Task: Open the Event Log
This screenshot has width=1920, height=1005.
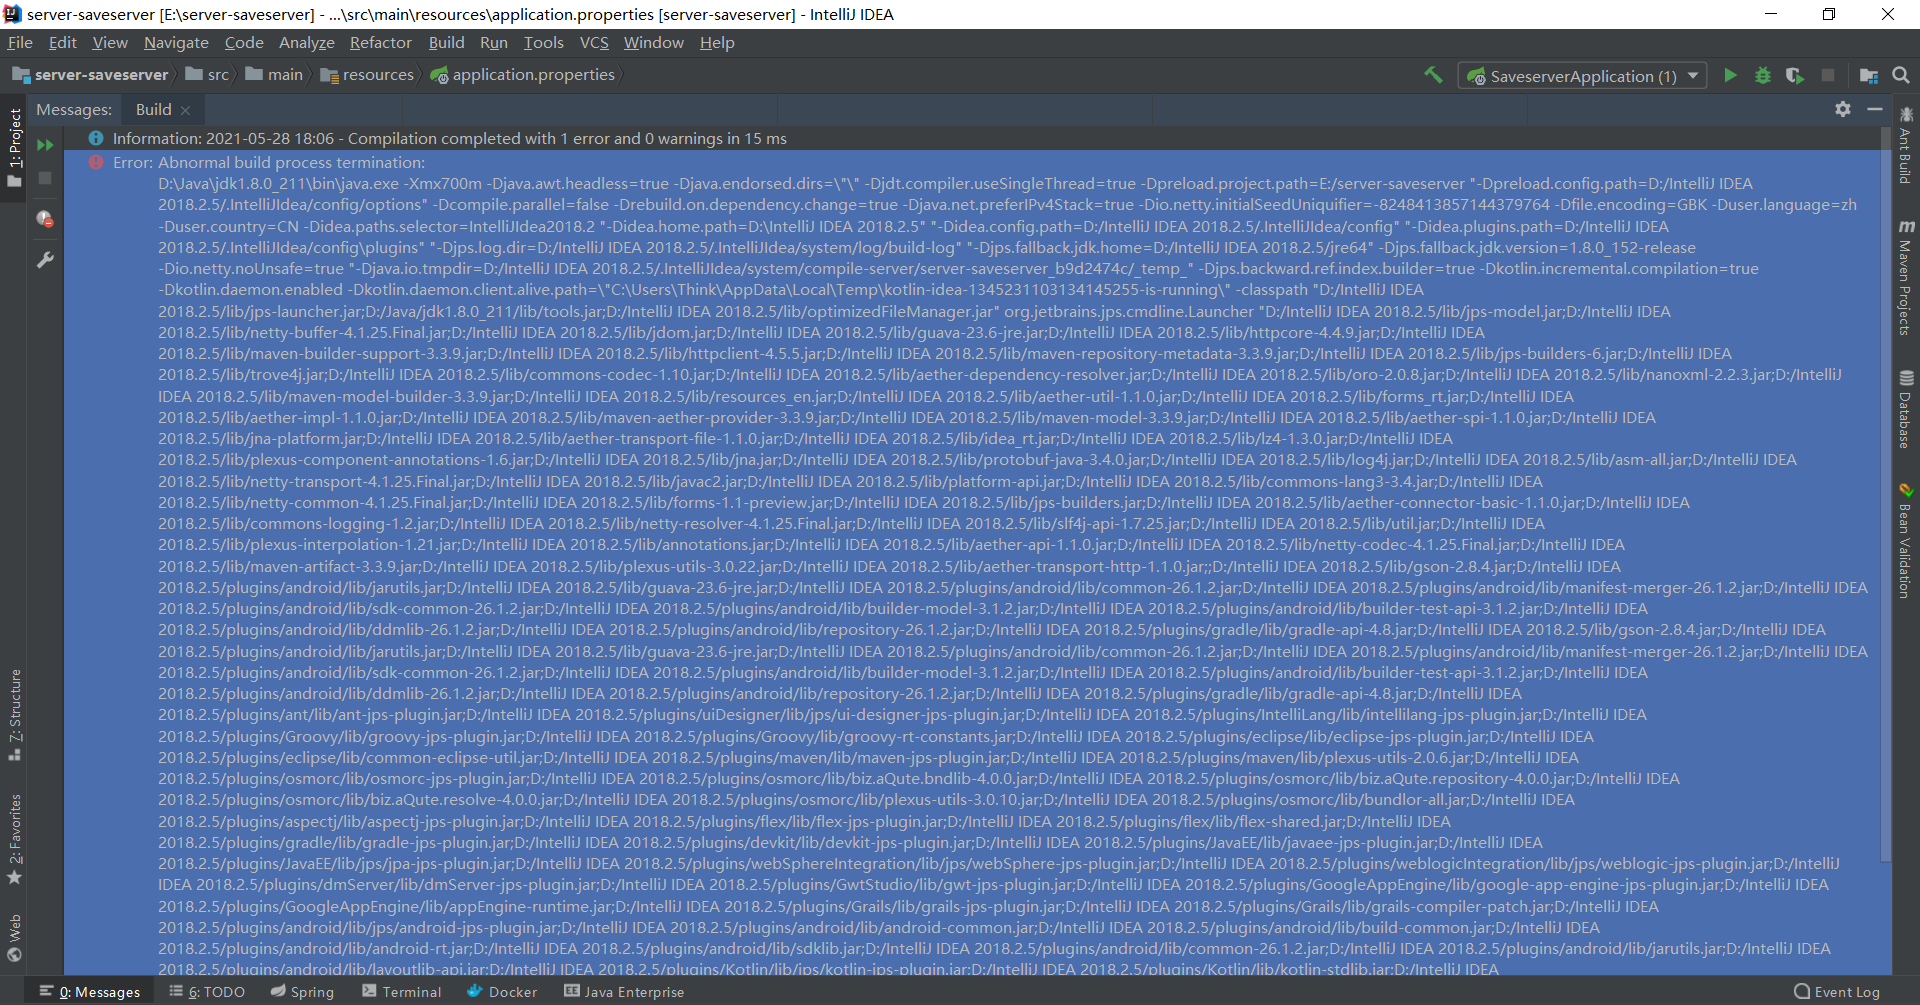Action: 1837,992
